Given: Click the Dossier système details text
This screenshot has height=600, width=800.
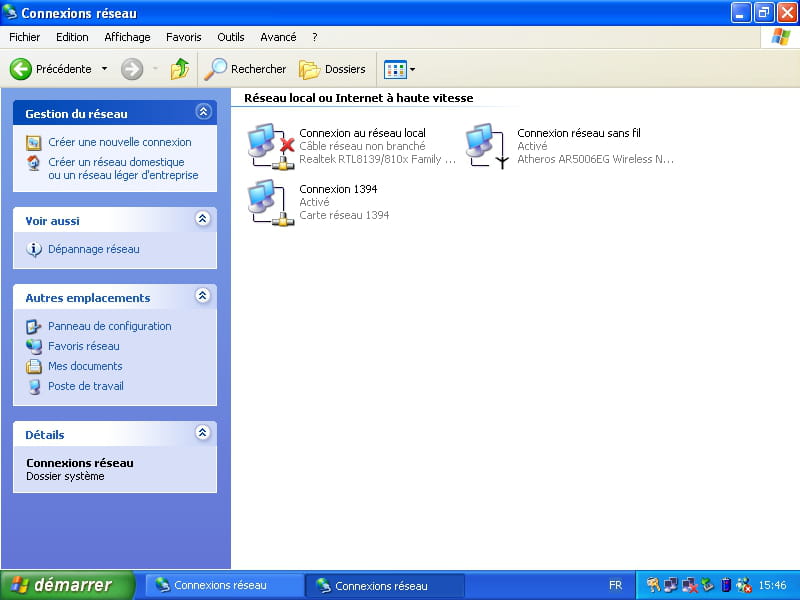Looking at the screenshot, I should pyautogui.click(x=65, y=477).
